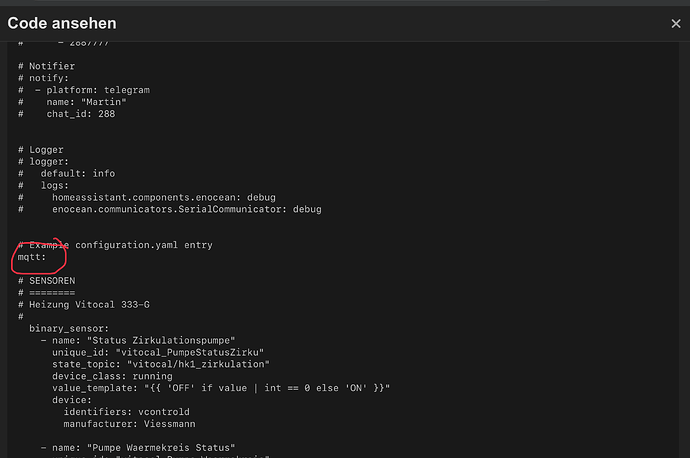Click the unique_id vitocal_PumpeStatusZirku line
The width and height of the screenshot is (690, 458).
click(x=158, y=352)
